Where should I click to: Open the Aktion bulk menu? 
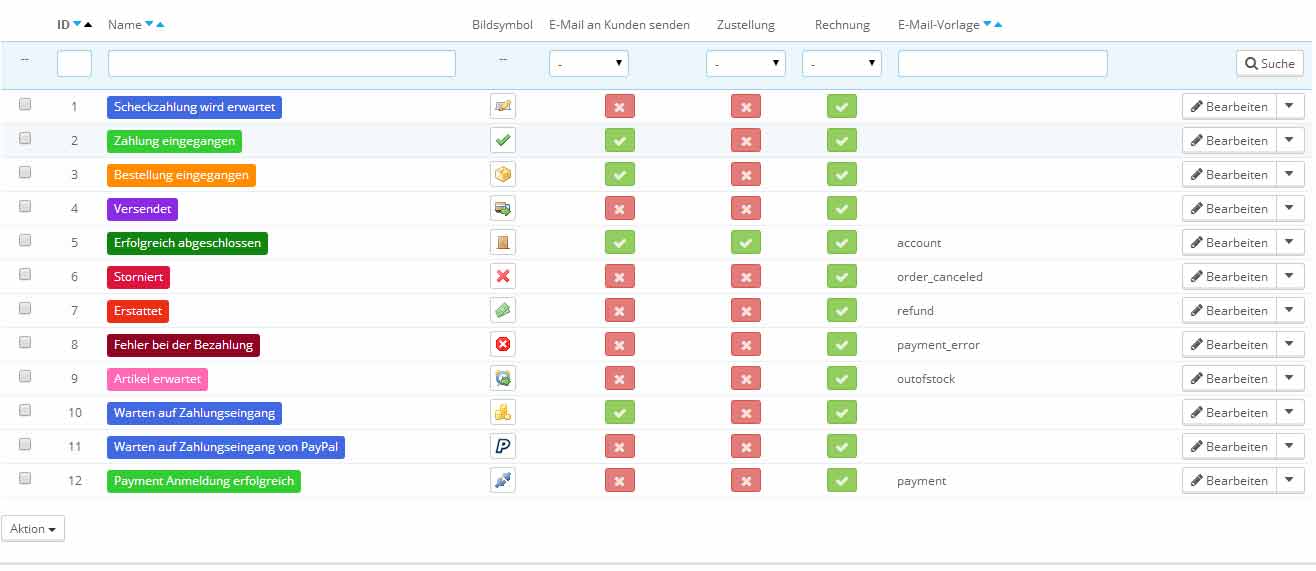[33, 529]
